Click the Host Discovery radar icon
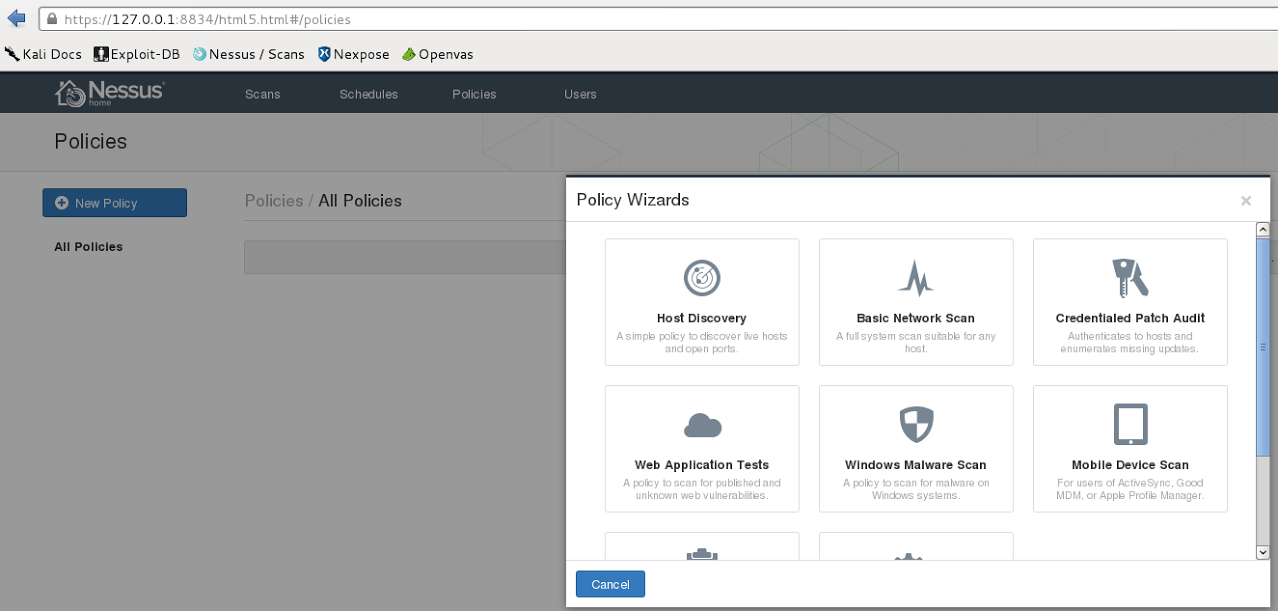Image resolution: width=1278 pixels, height=611 pixels. click(702, 278)
